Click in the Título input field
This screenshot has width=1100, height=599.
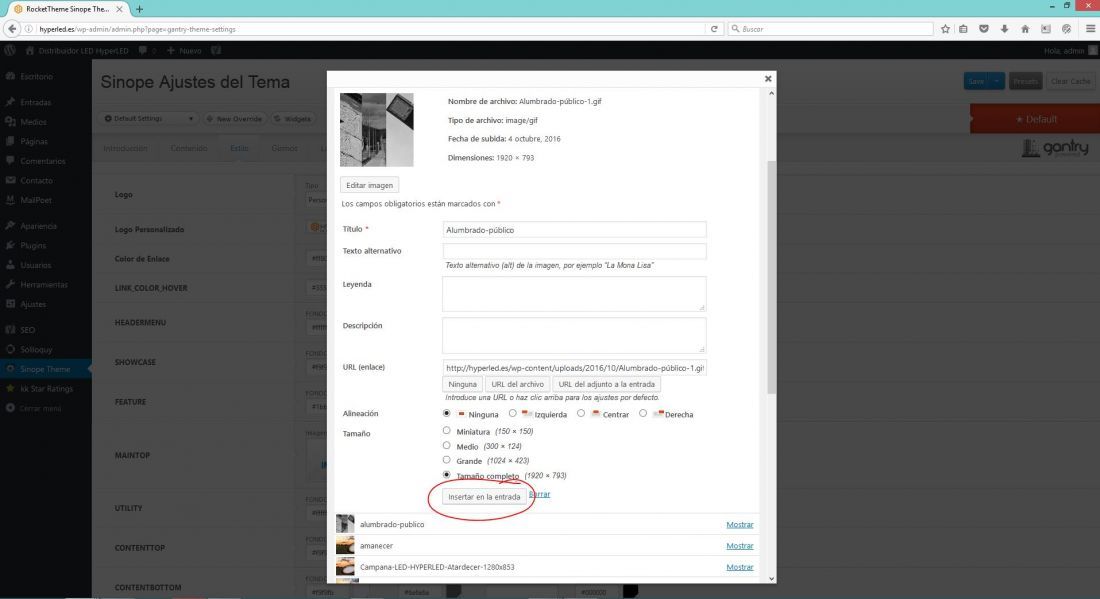tap(575, 230)
